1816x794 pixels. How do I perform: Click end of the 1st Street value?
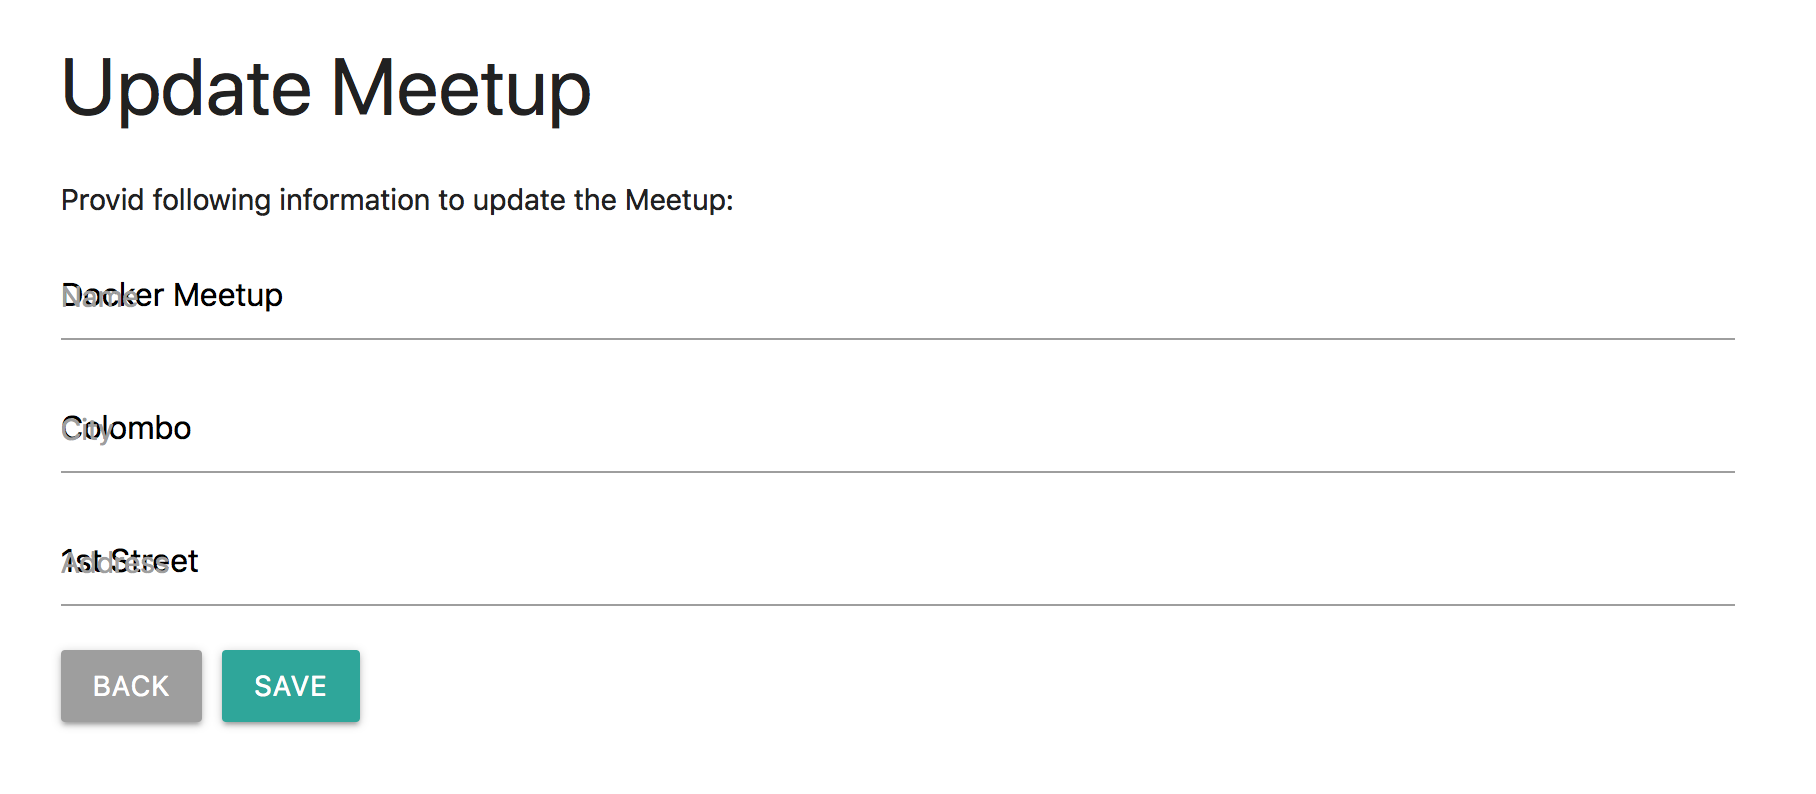tap(198, 561)
